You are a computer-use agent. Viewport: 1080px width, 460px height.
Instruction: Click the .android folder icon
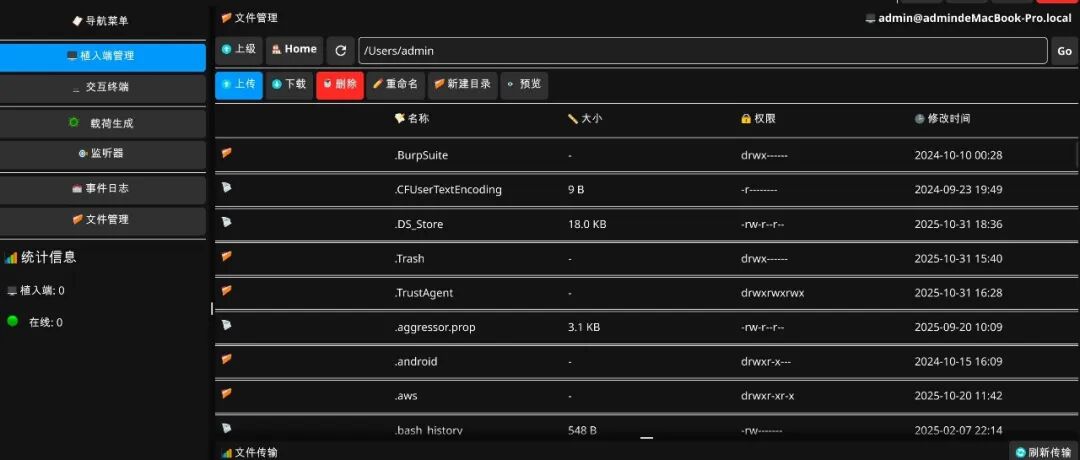click(x=227, y=359)
